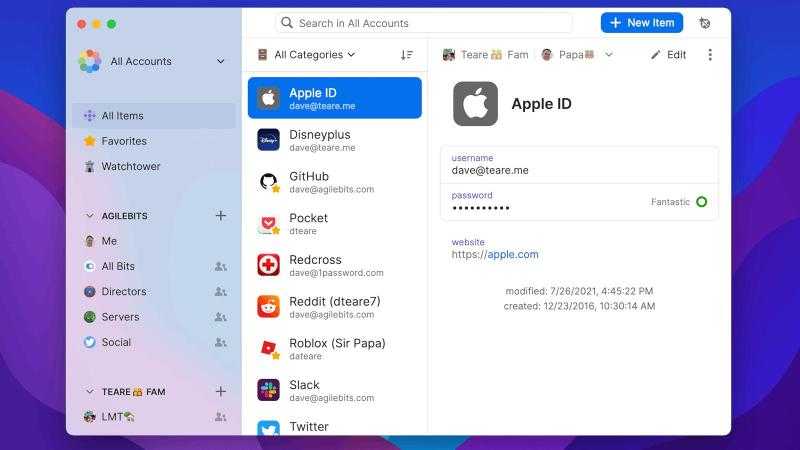Expand the All Accounts switcher dropdown
800x450 pixels.
click(x=220, y=61)
